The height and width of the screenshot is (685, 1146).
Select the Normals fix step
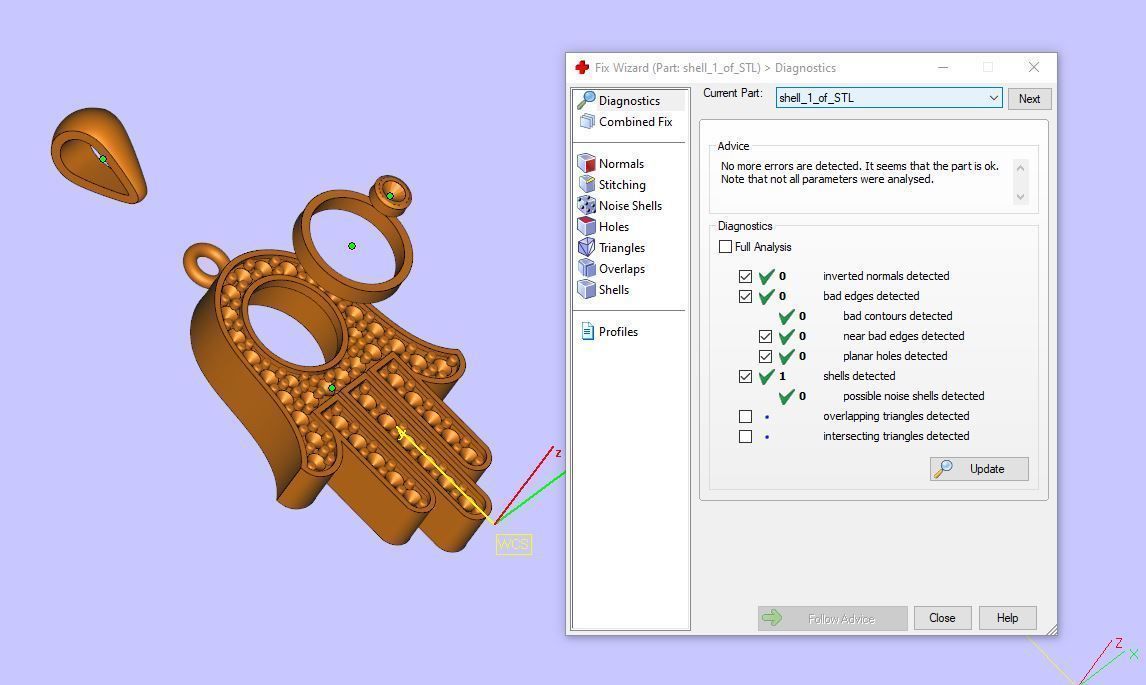621,164
